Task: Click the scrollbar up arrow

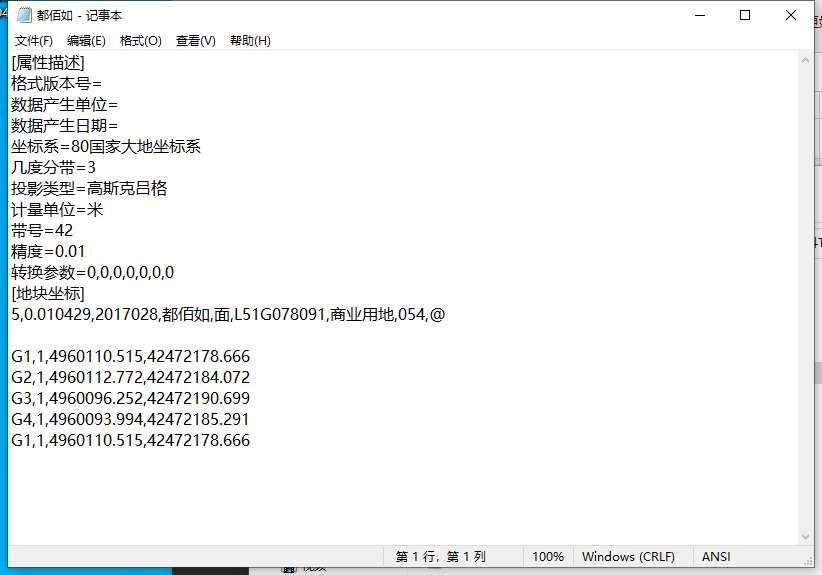Action: [x=806, y=60]
